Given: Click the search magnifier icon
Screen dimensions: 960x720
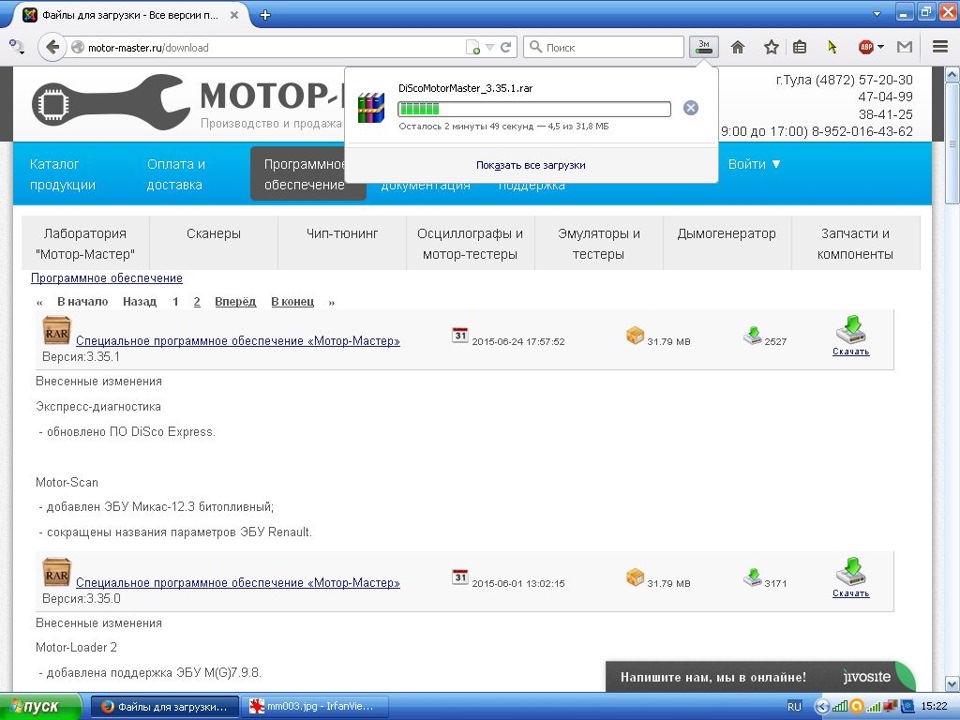Looking at the screenshot, I should tap(535, 47).
